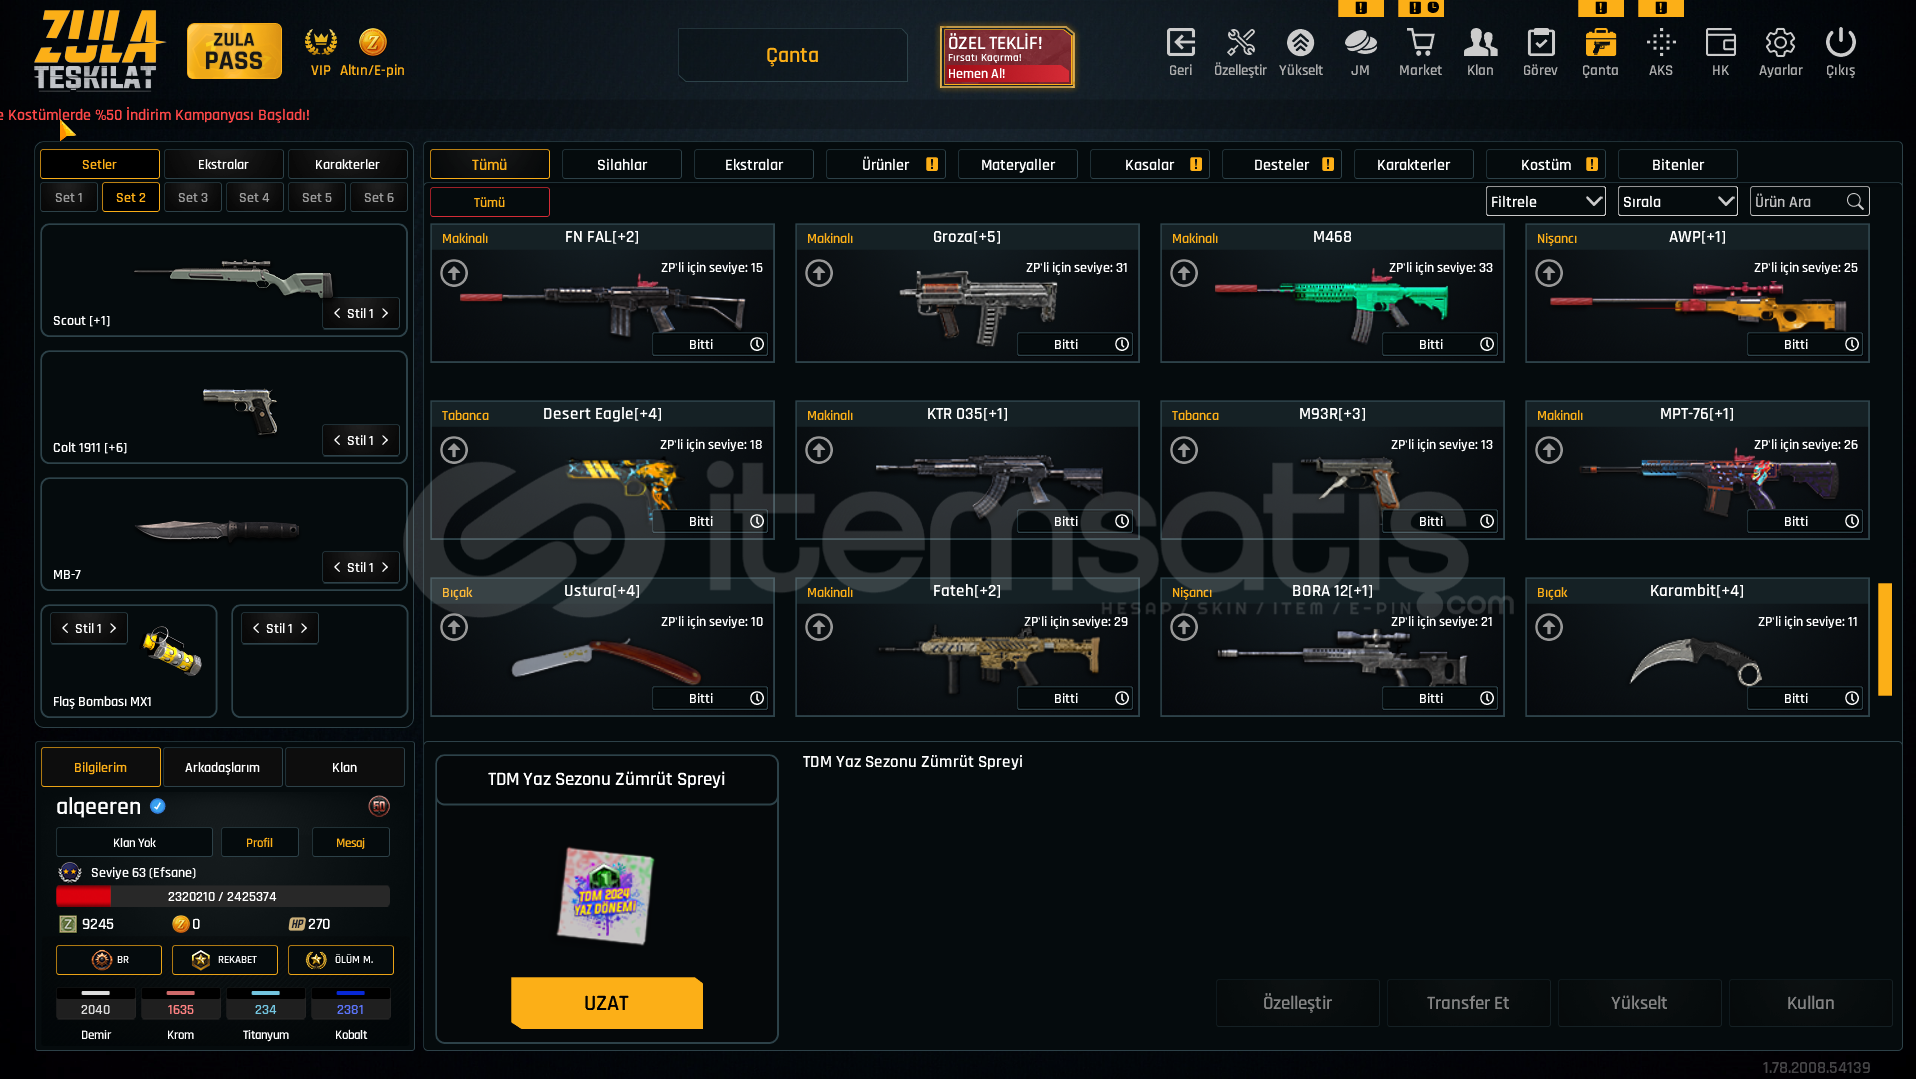Previous style arrow for Scout [+1]
The height and width of the screenshot is (1079, 1916).
click(337, 314)
